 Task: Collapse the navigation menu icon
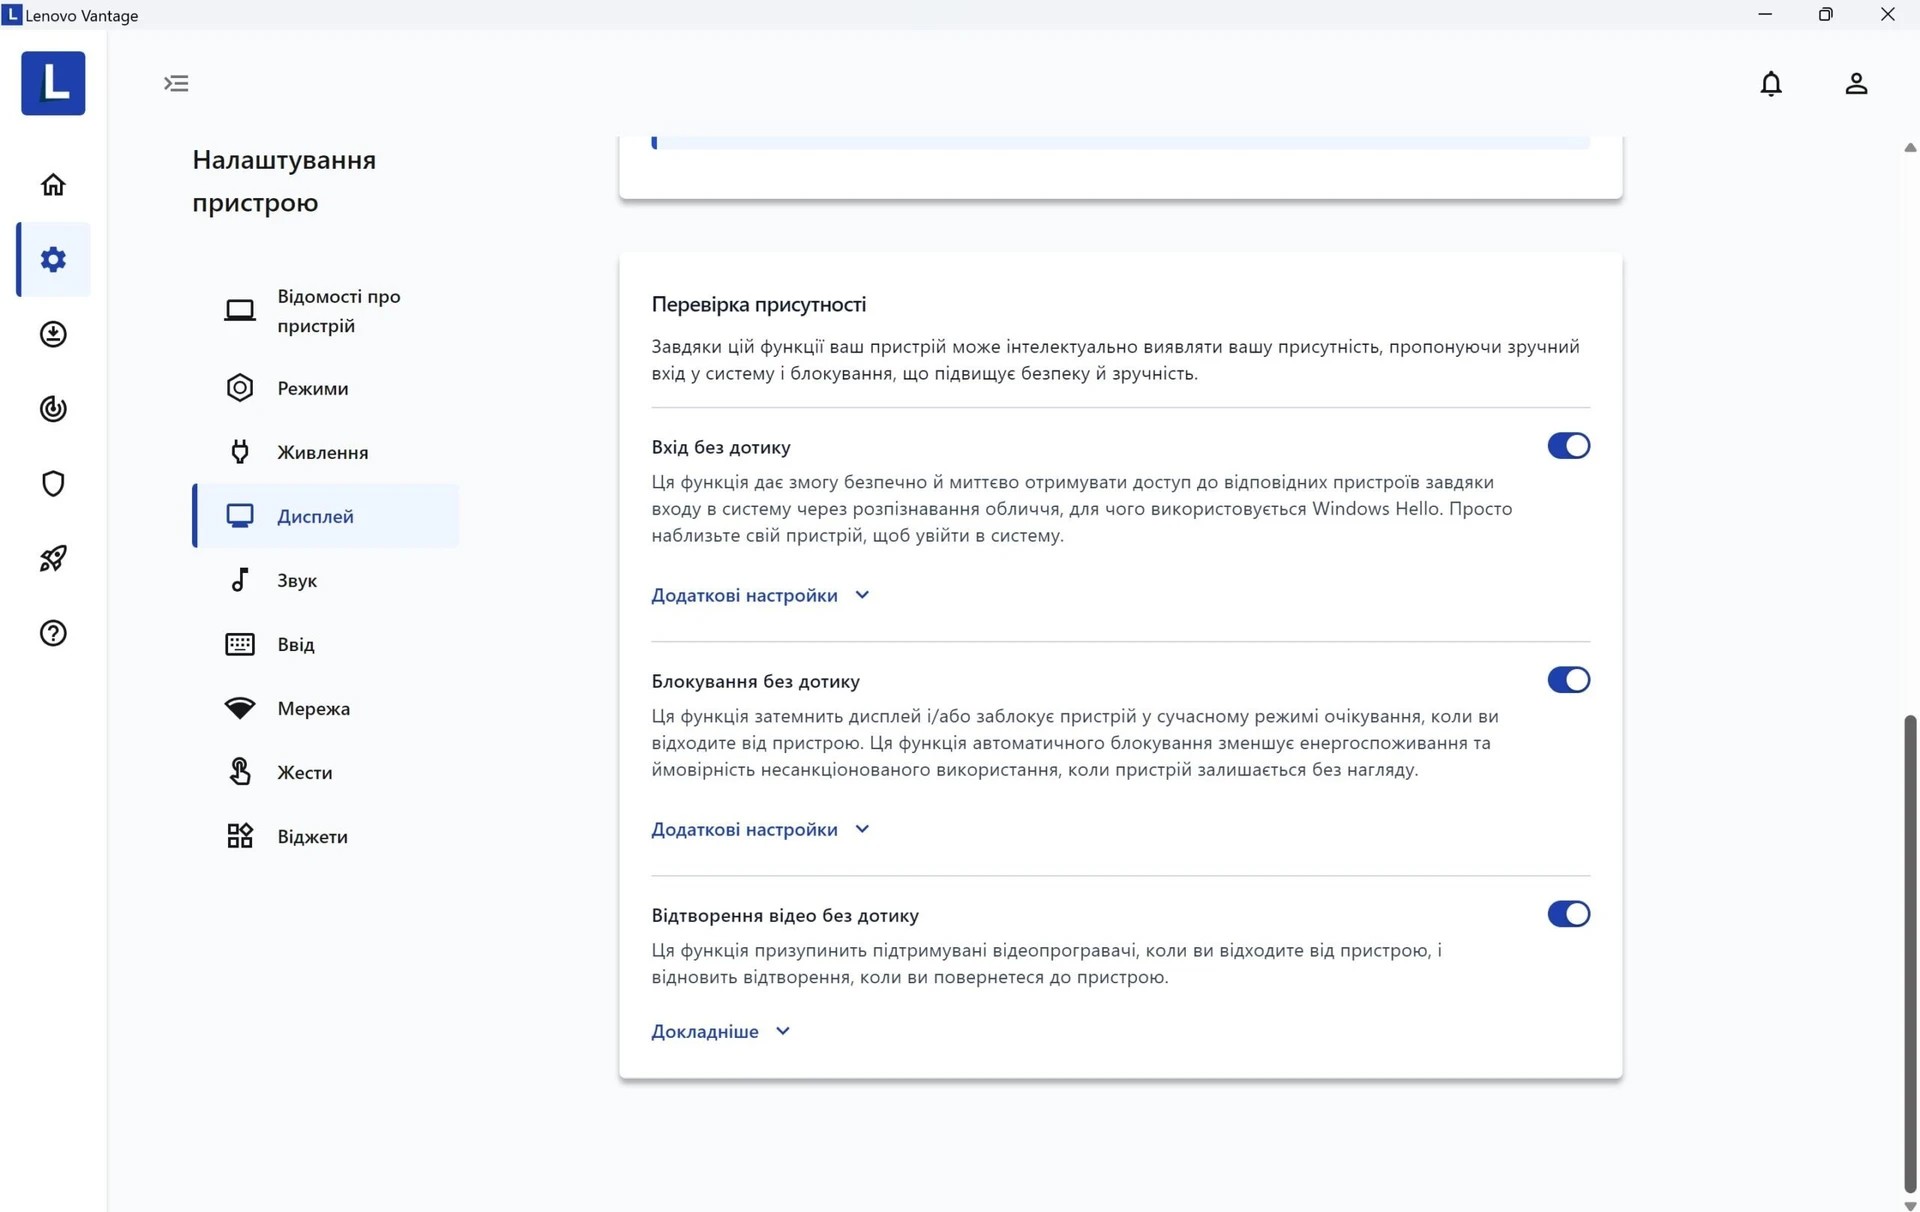[176, 84]
